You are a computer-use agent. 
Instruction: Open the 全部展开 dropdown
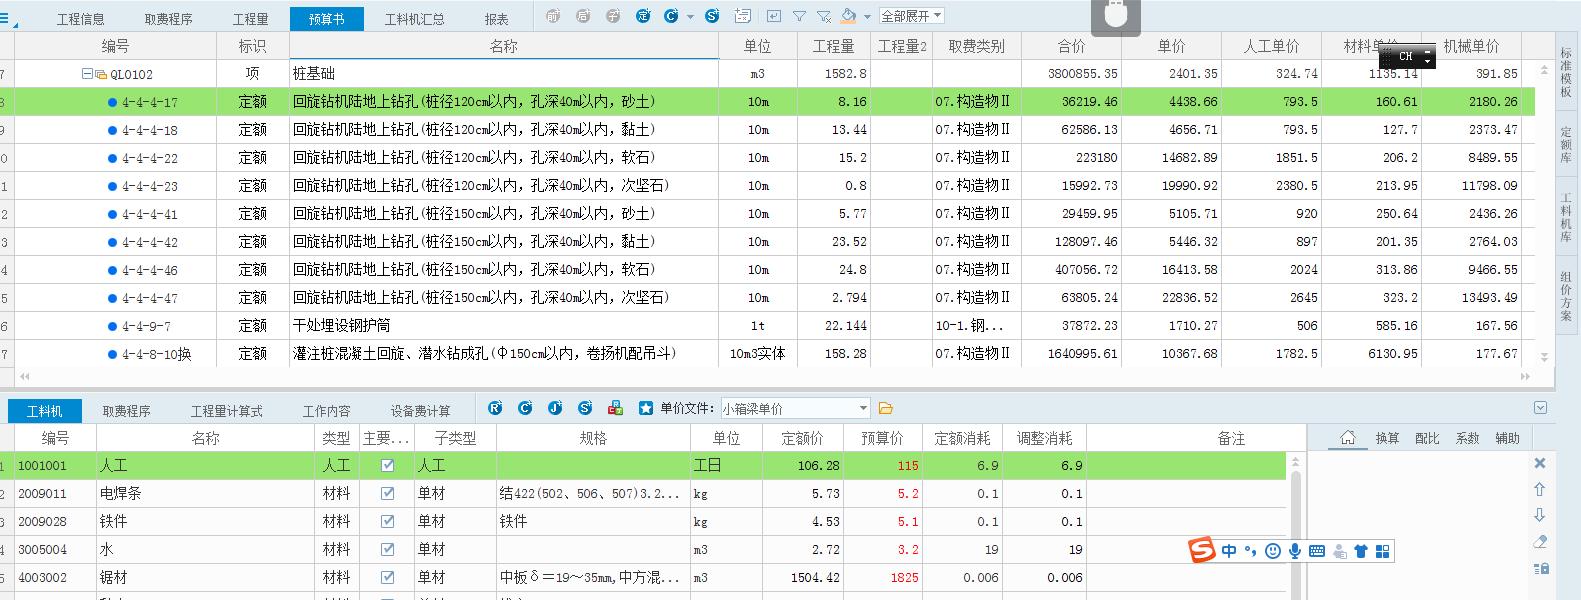coord(911,16)
